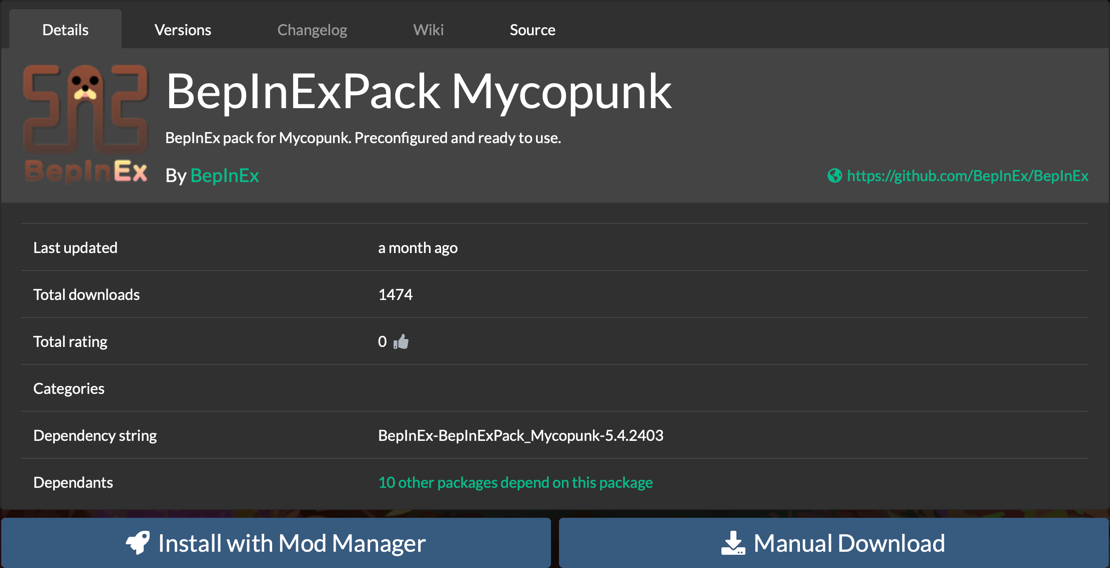Open the Wiki tab

(428, 30)
